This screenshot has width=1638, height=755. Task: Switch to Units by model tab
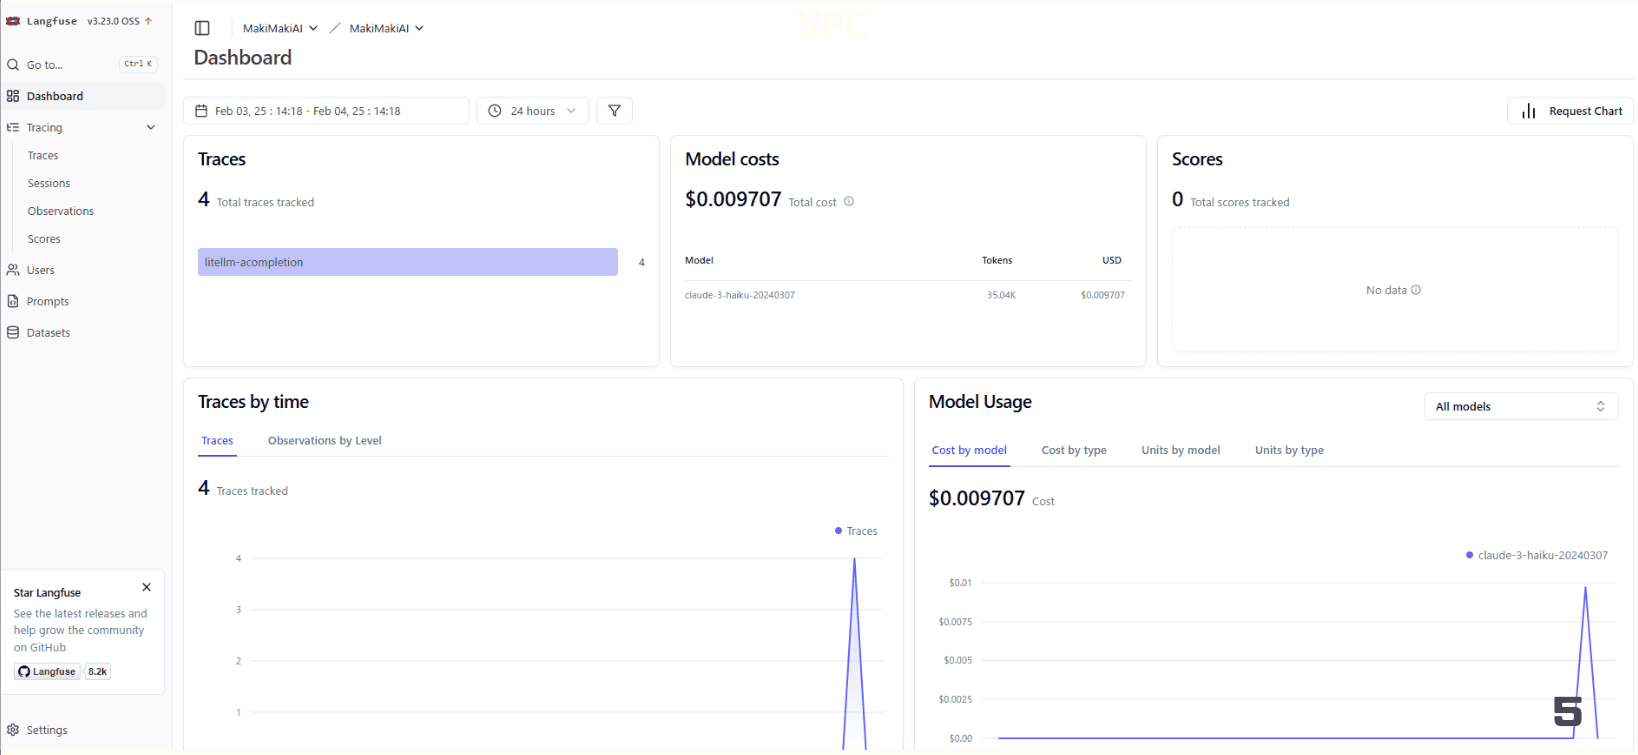1180,451
